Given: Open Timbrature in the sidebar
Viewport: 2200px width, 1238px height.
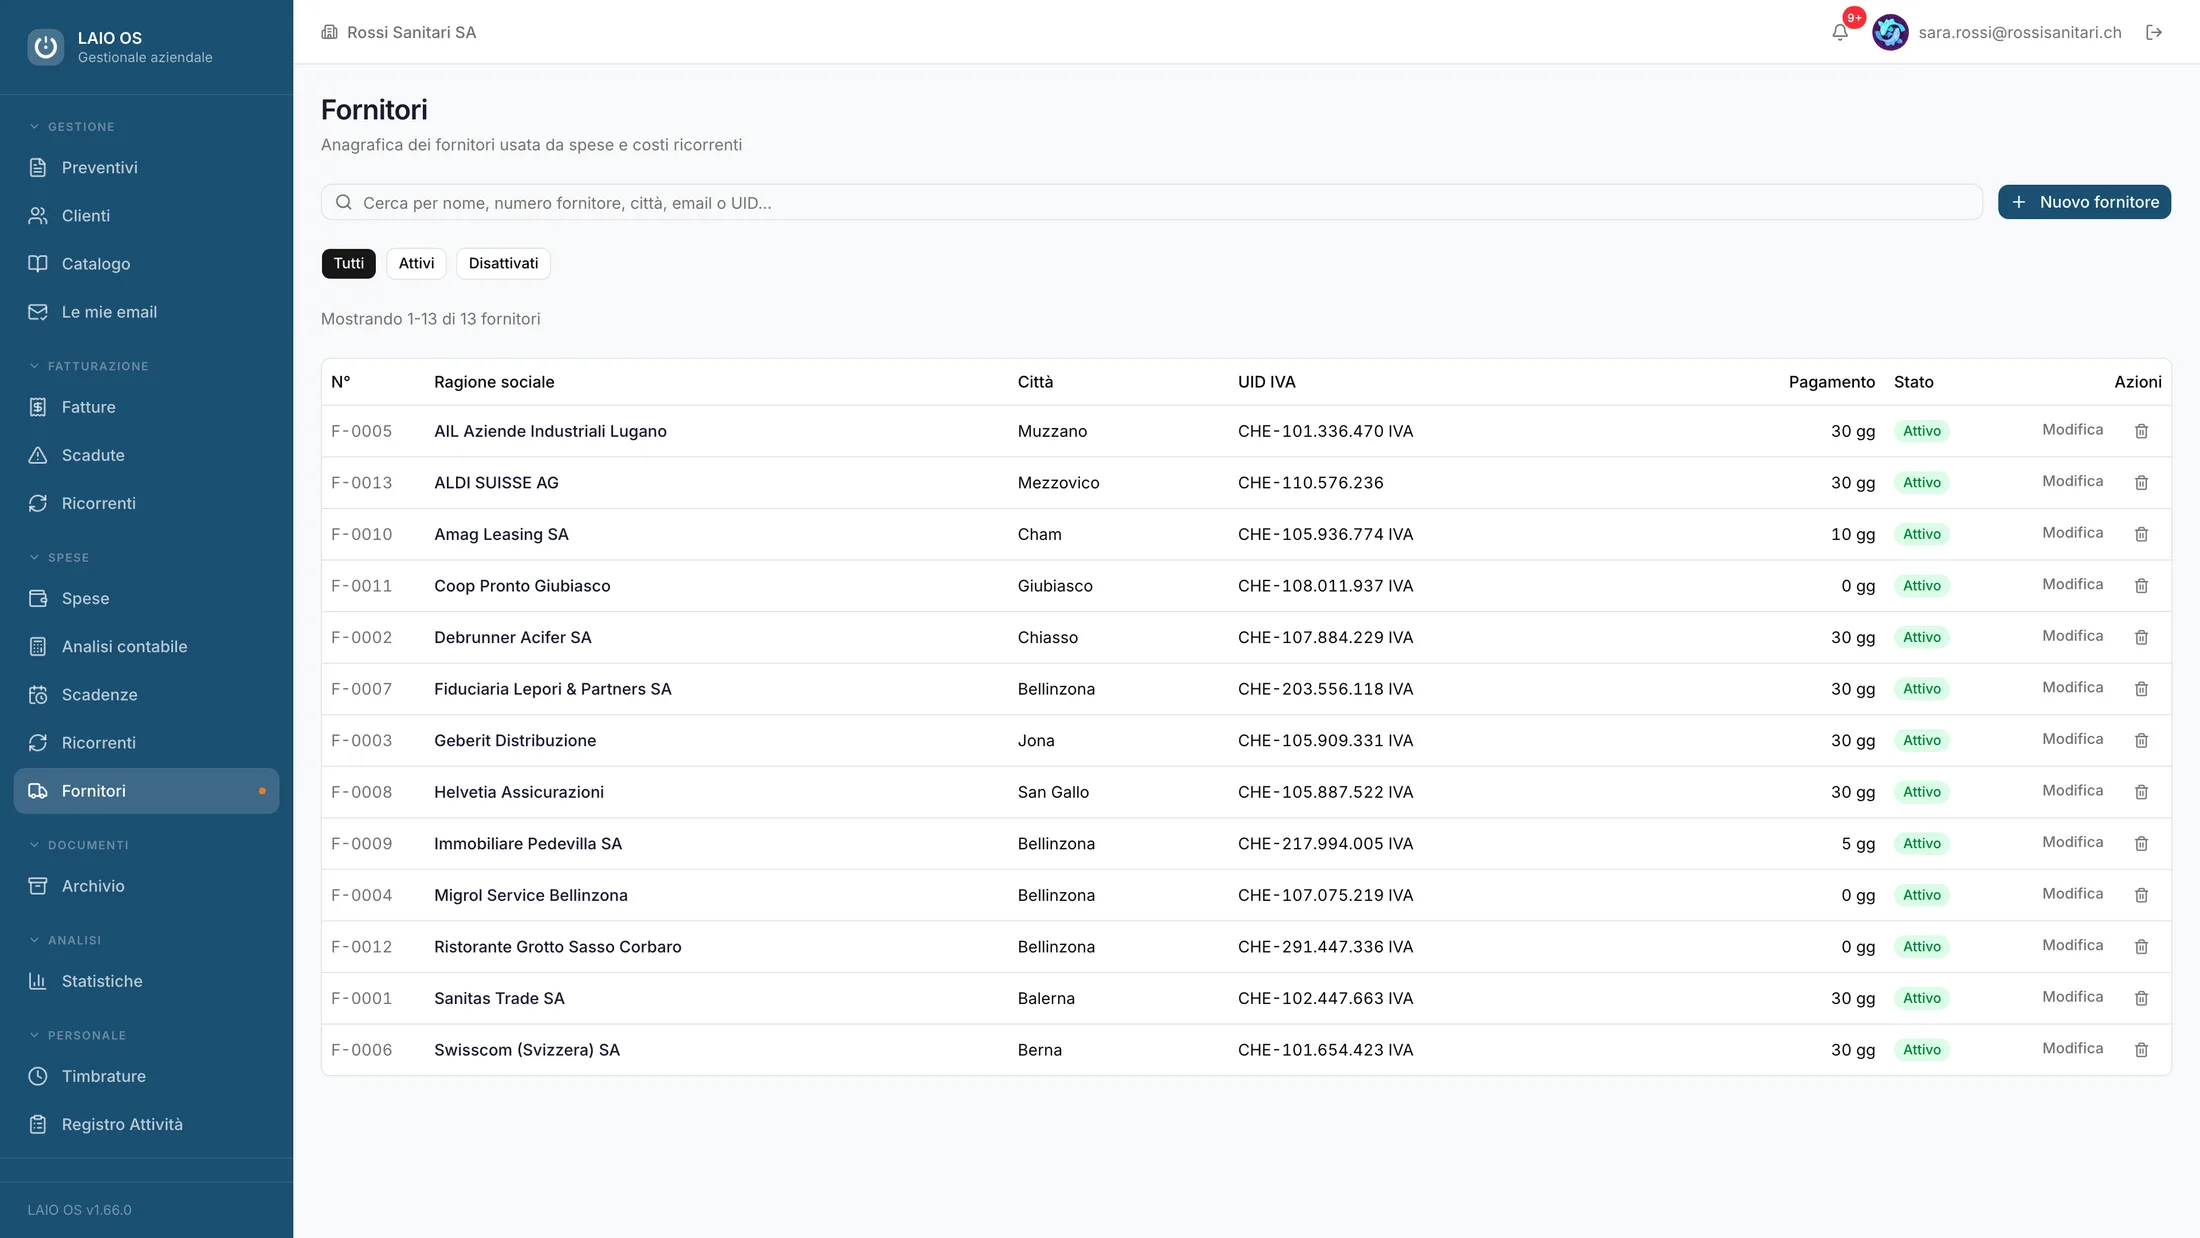Looking at the screenshot, I should (146, 1076).
